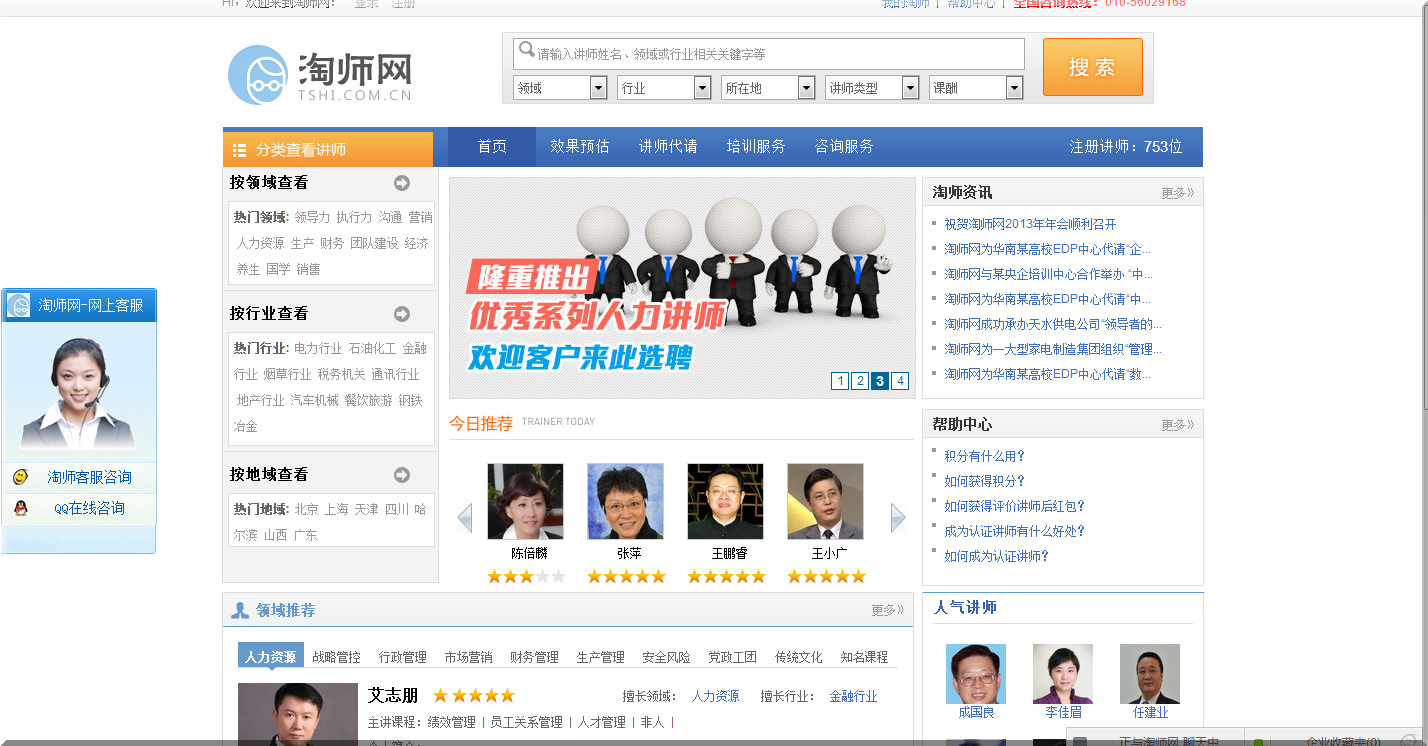
Task: Click the smiley icon beside 淘师客服咨询
Action: tap(20, 477)
